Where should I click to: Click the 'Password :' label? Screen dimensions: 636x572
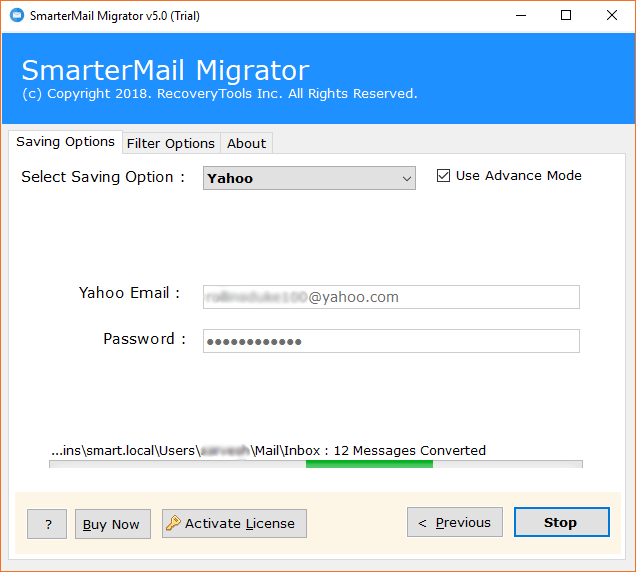point(144,339)
